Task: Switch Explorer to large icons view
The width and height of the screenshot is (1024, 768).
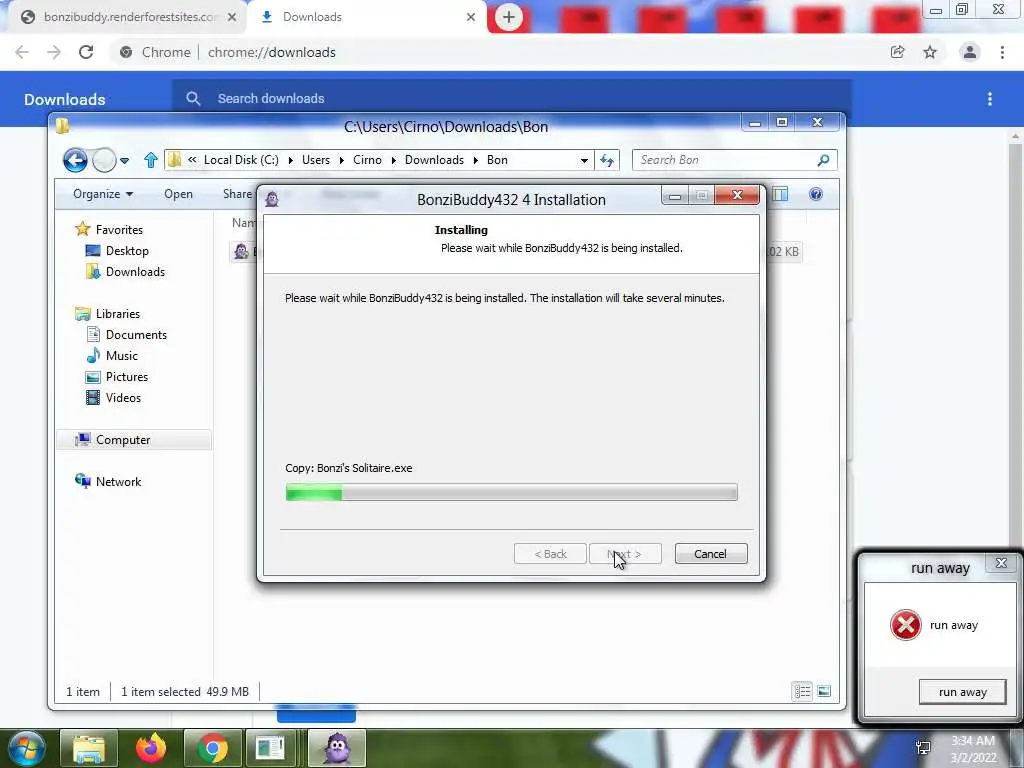Action: click(824, 691)
